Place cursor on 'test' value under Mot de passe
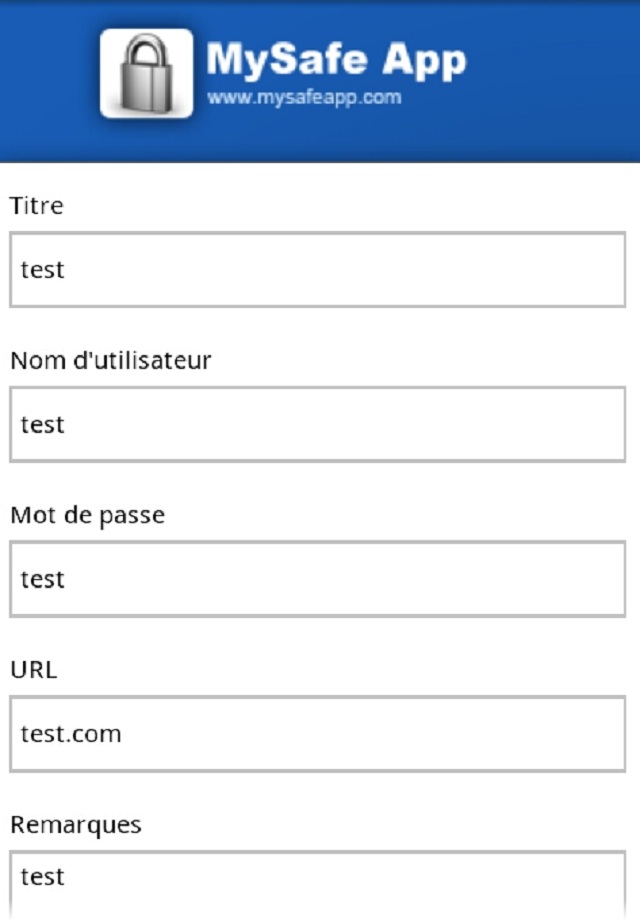Screen dimensions: 640x920 point(43,580)
